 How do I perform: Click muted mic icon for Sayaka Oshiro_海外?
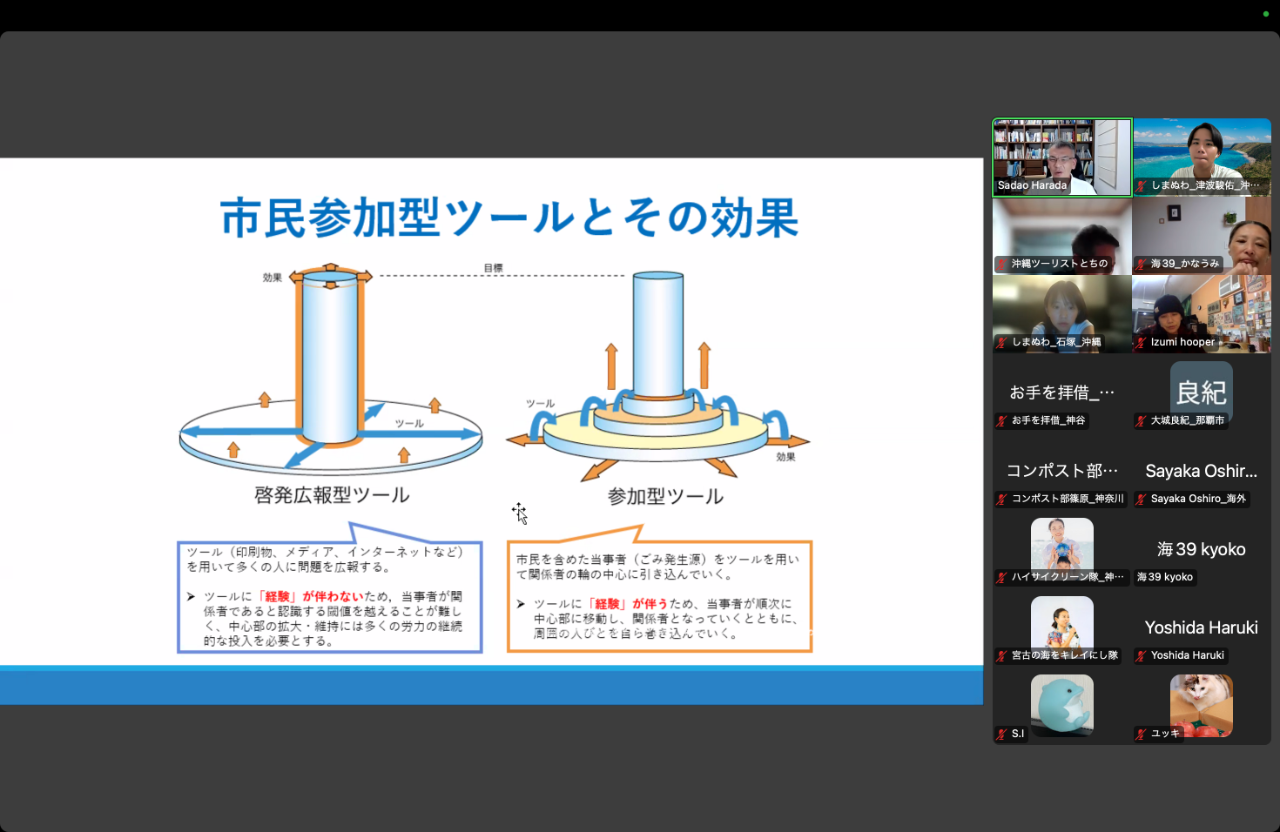click(x=1142, y=499)
